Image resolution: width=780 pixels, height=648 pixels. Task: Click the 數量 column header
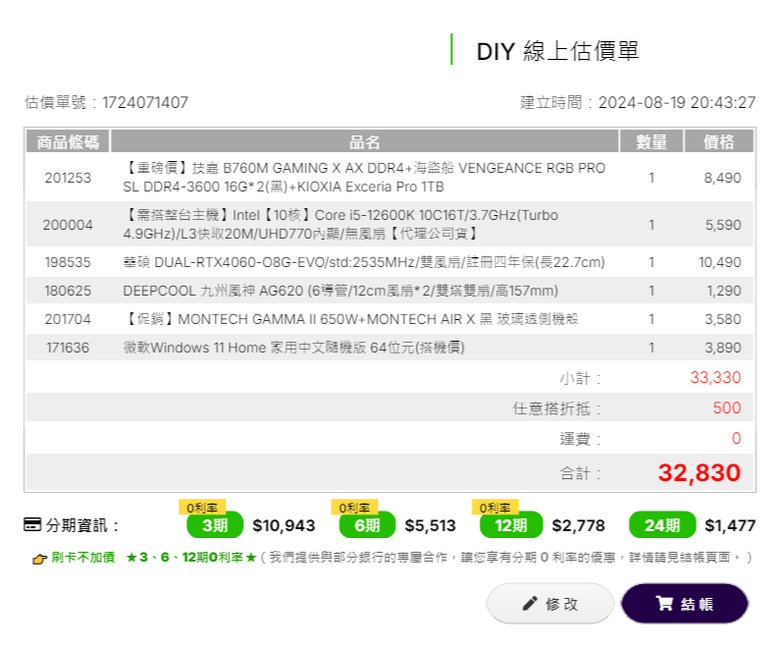click(651, 142)
